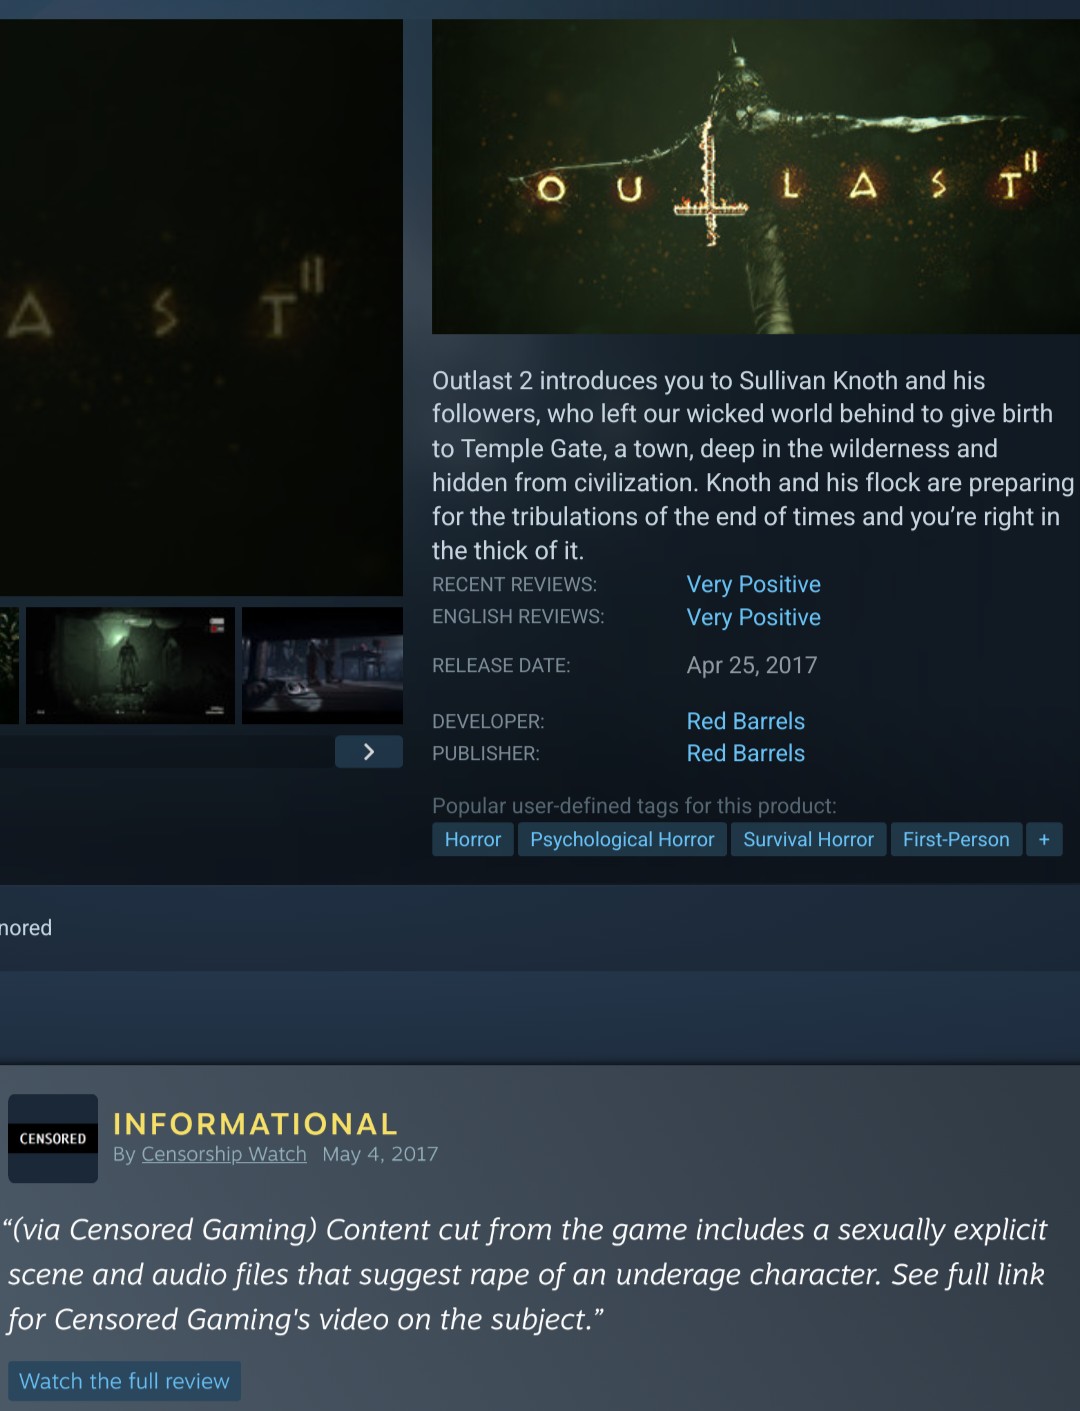
Task: Click Watch the full review button
Action: (124, 1381)
